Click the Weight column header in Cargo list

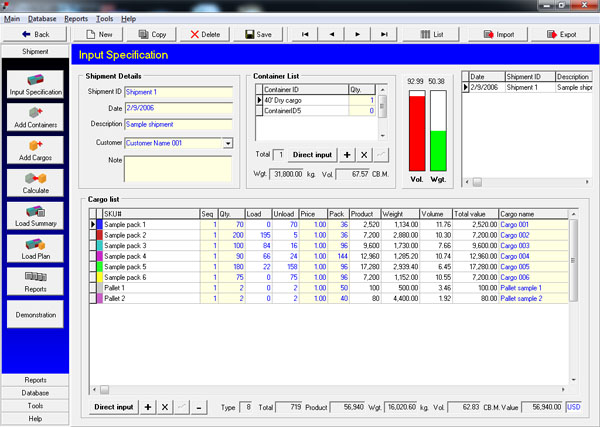coord(400,214)
